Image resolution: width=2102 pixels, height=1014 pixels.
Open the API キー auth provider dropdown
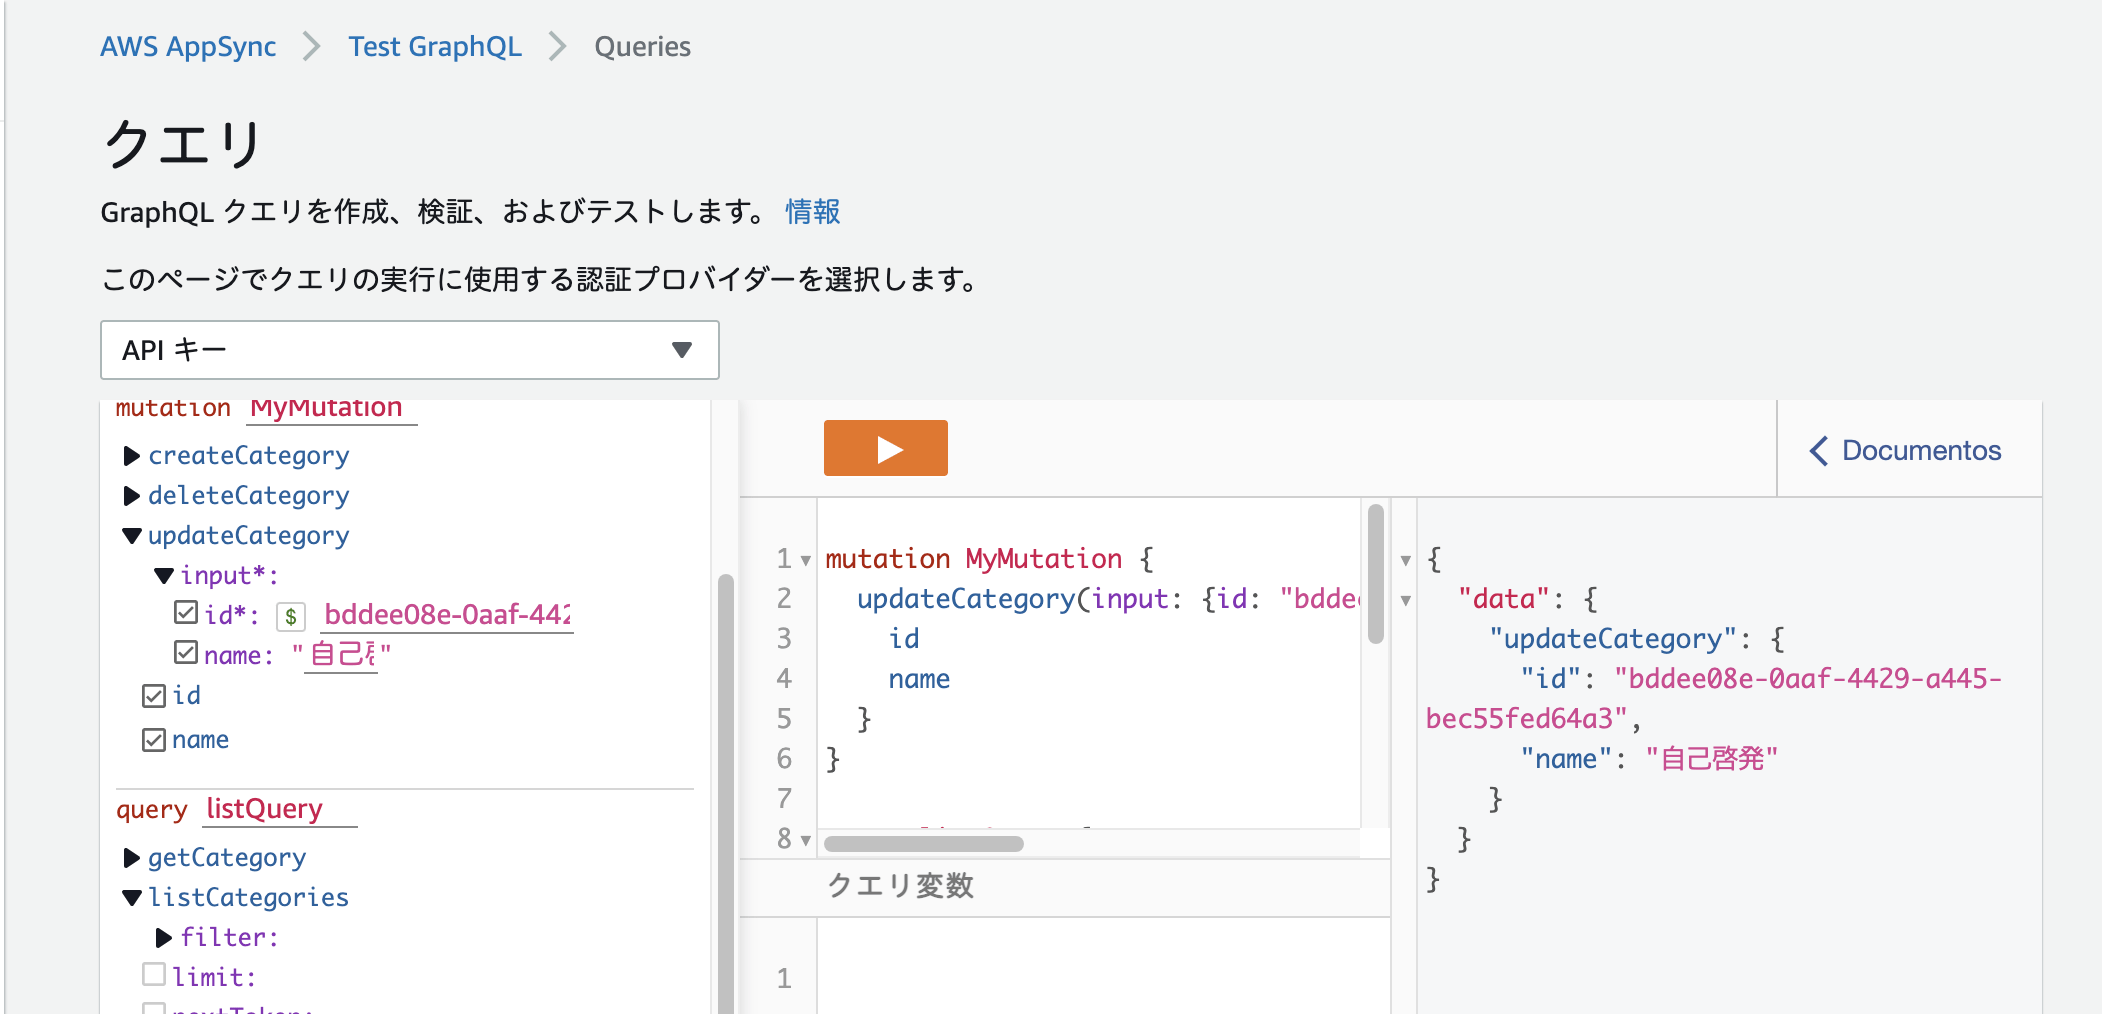410,350
